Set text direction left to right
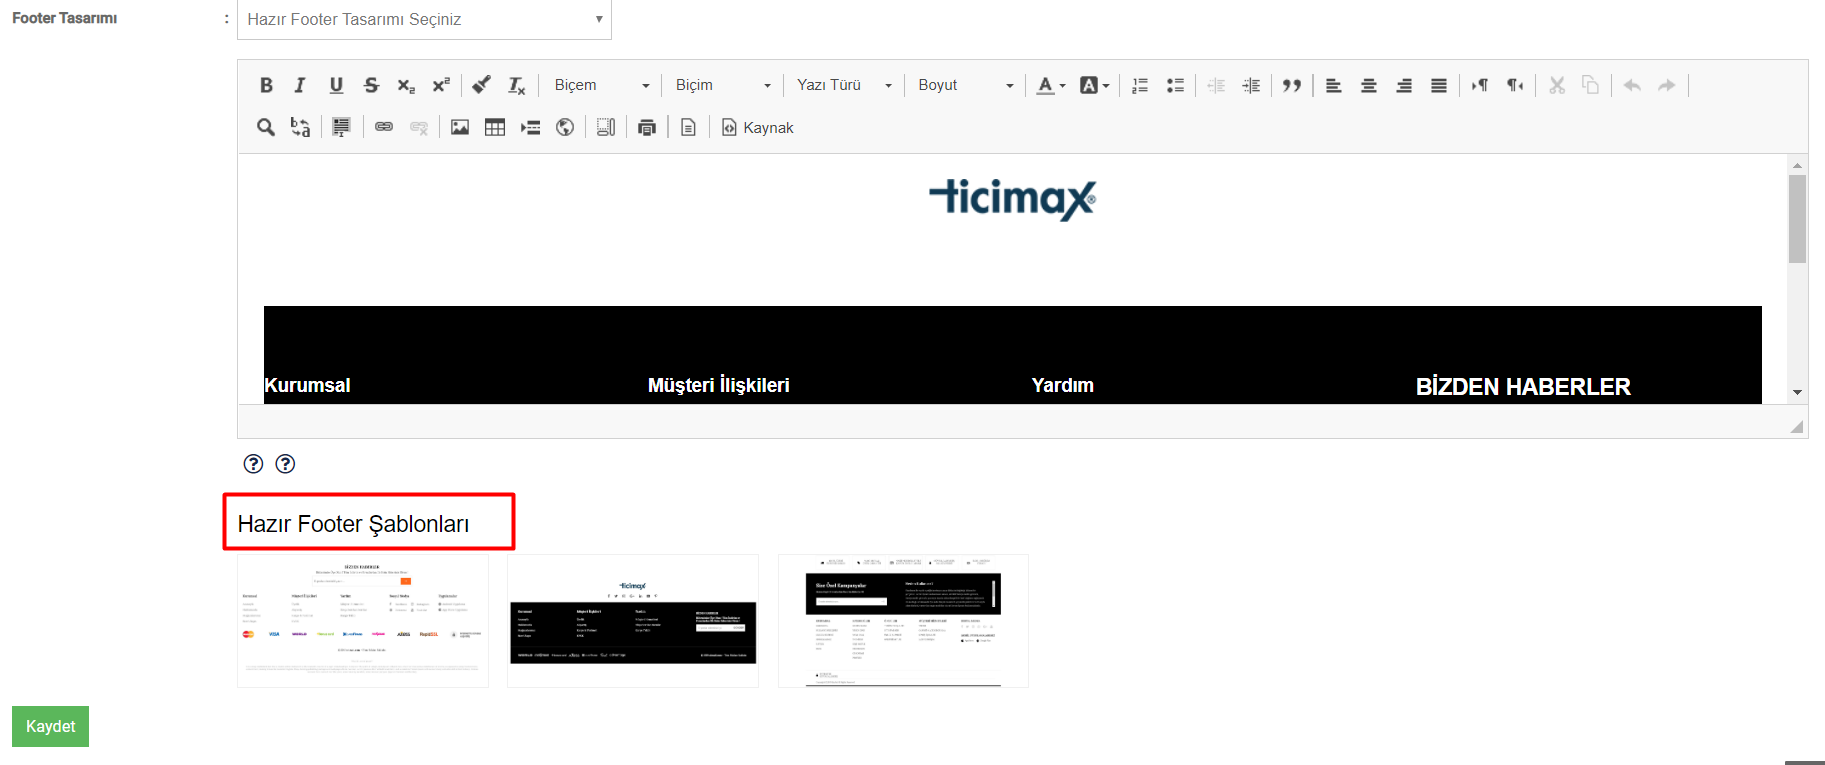The image size is (1825, 765). pos(1480,85)
